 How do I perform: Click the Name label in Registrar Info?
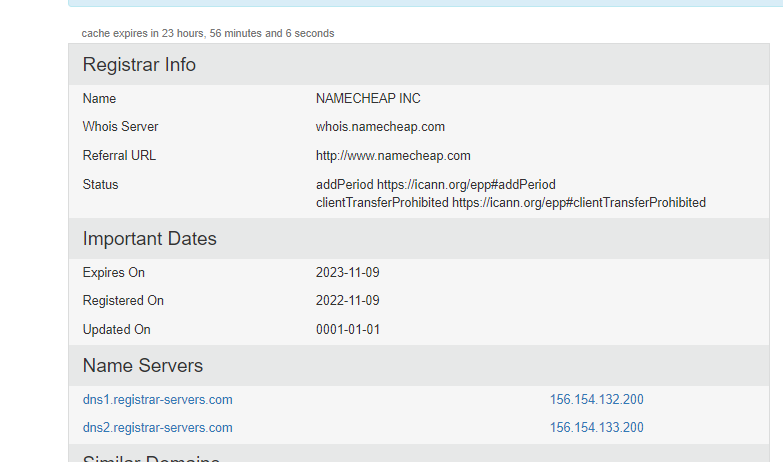tap(99, 98)
